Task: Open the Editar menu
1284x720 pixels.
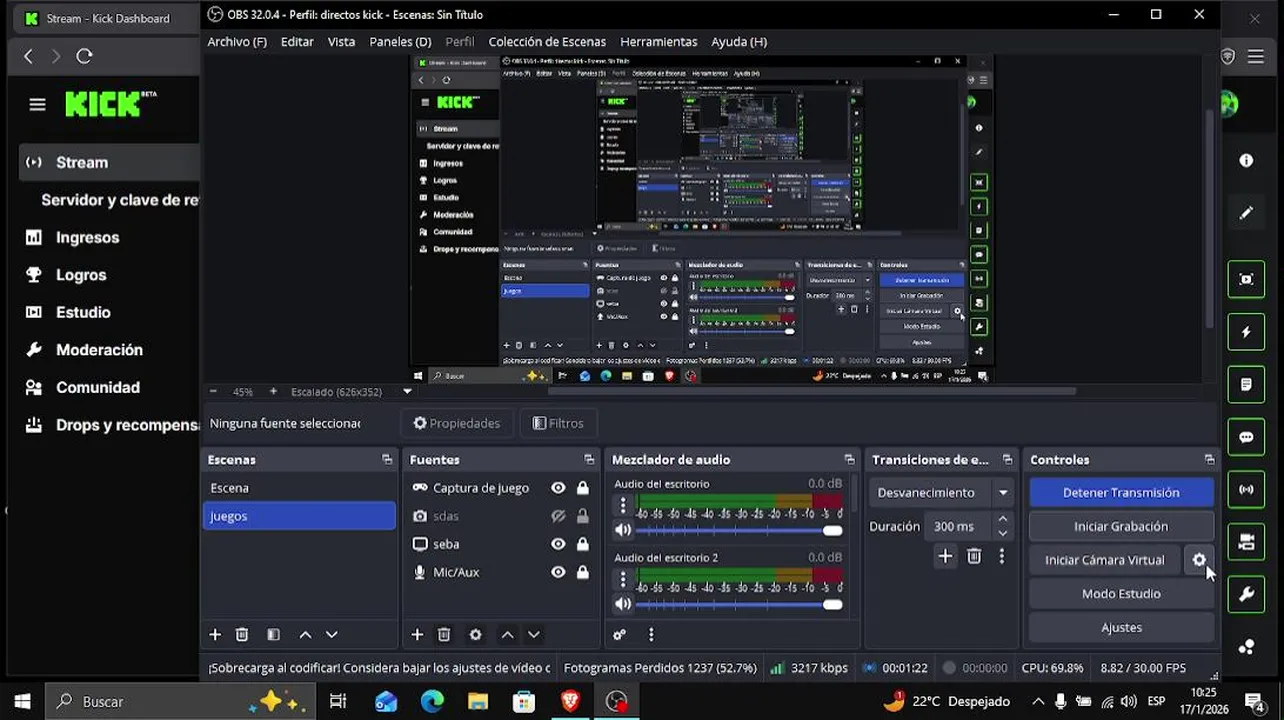Action: click(297, 42)
